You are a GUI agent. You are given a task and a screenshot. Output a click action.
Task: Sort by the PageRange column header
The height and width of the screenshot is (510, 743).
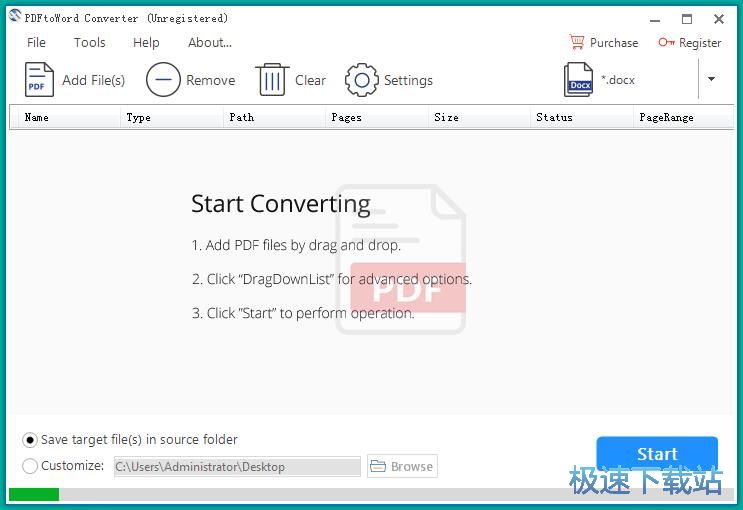click(x=683, y=117)
